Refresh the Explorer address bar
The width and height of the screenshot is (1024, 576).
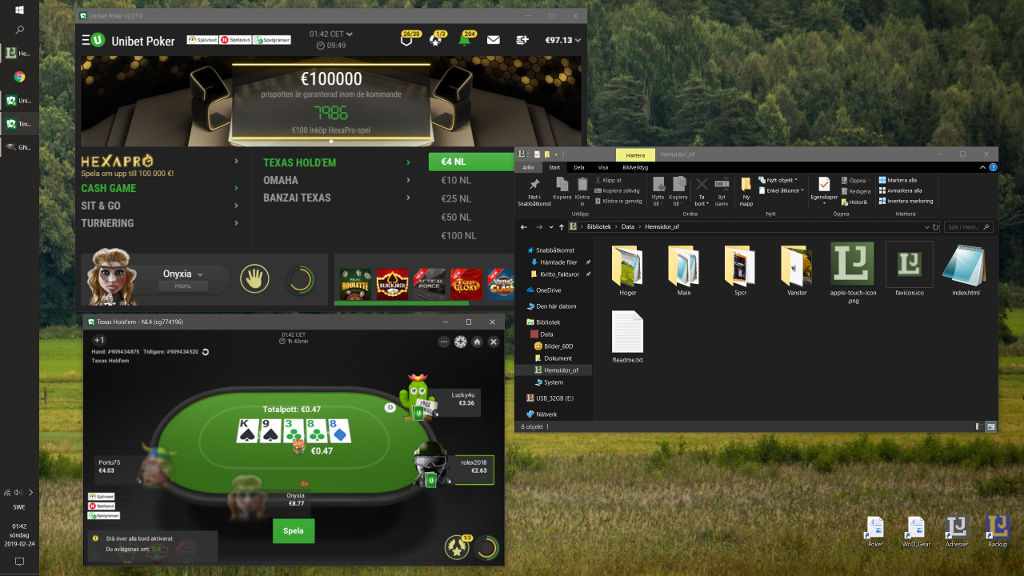(935, 227)
